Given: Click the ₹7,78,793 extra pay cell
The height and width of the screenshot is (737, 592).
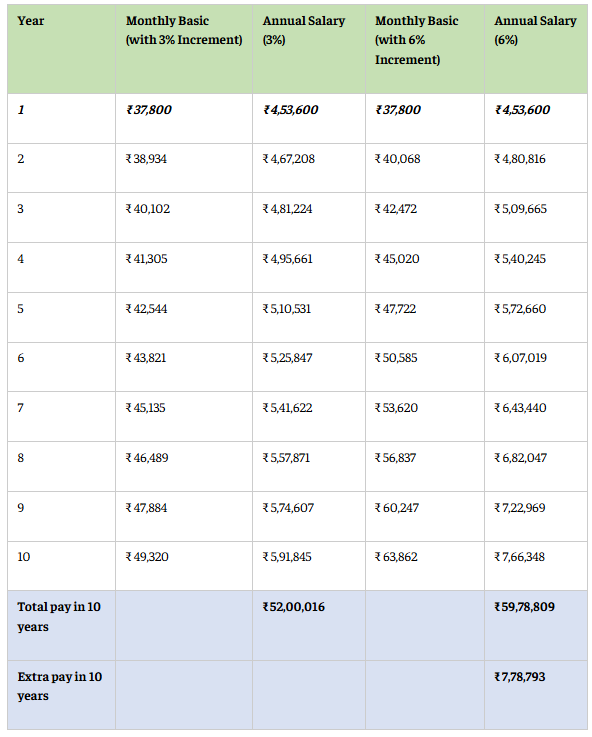Looking at the screenshot, I should (x=520, y=677).
